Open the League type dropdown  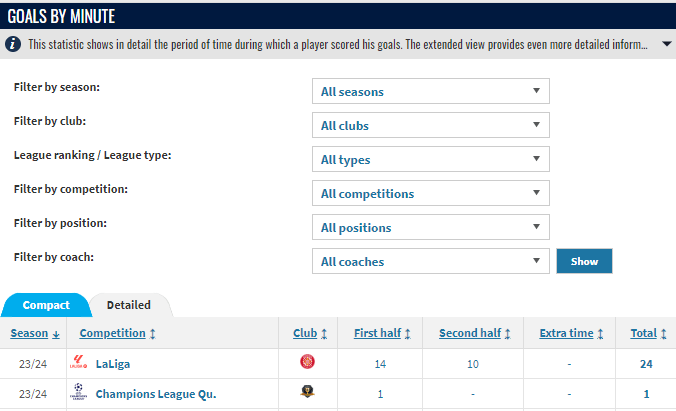point(430,160)
